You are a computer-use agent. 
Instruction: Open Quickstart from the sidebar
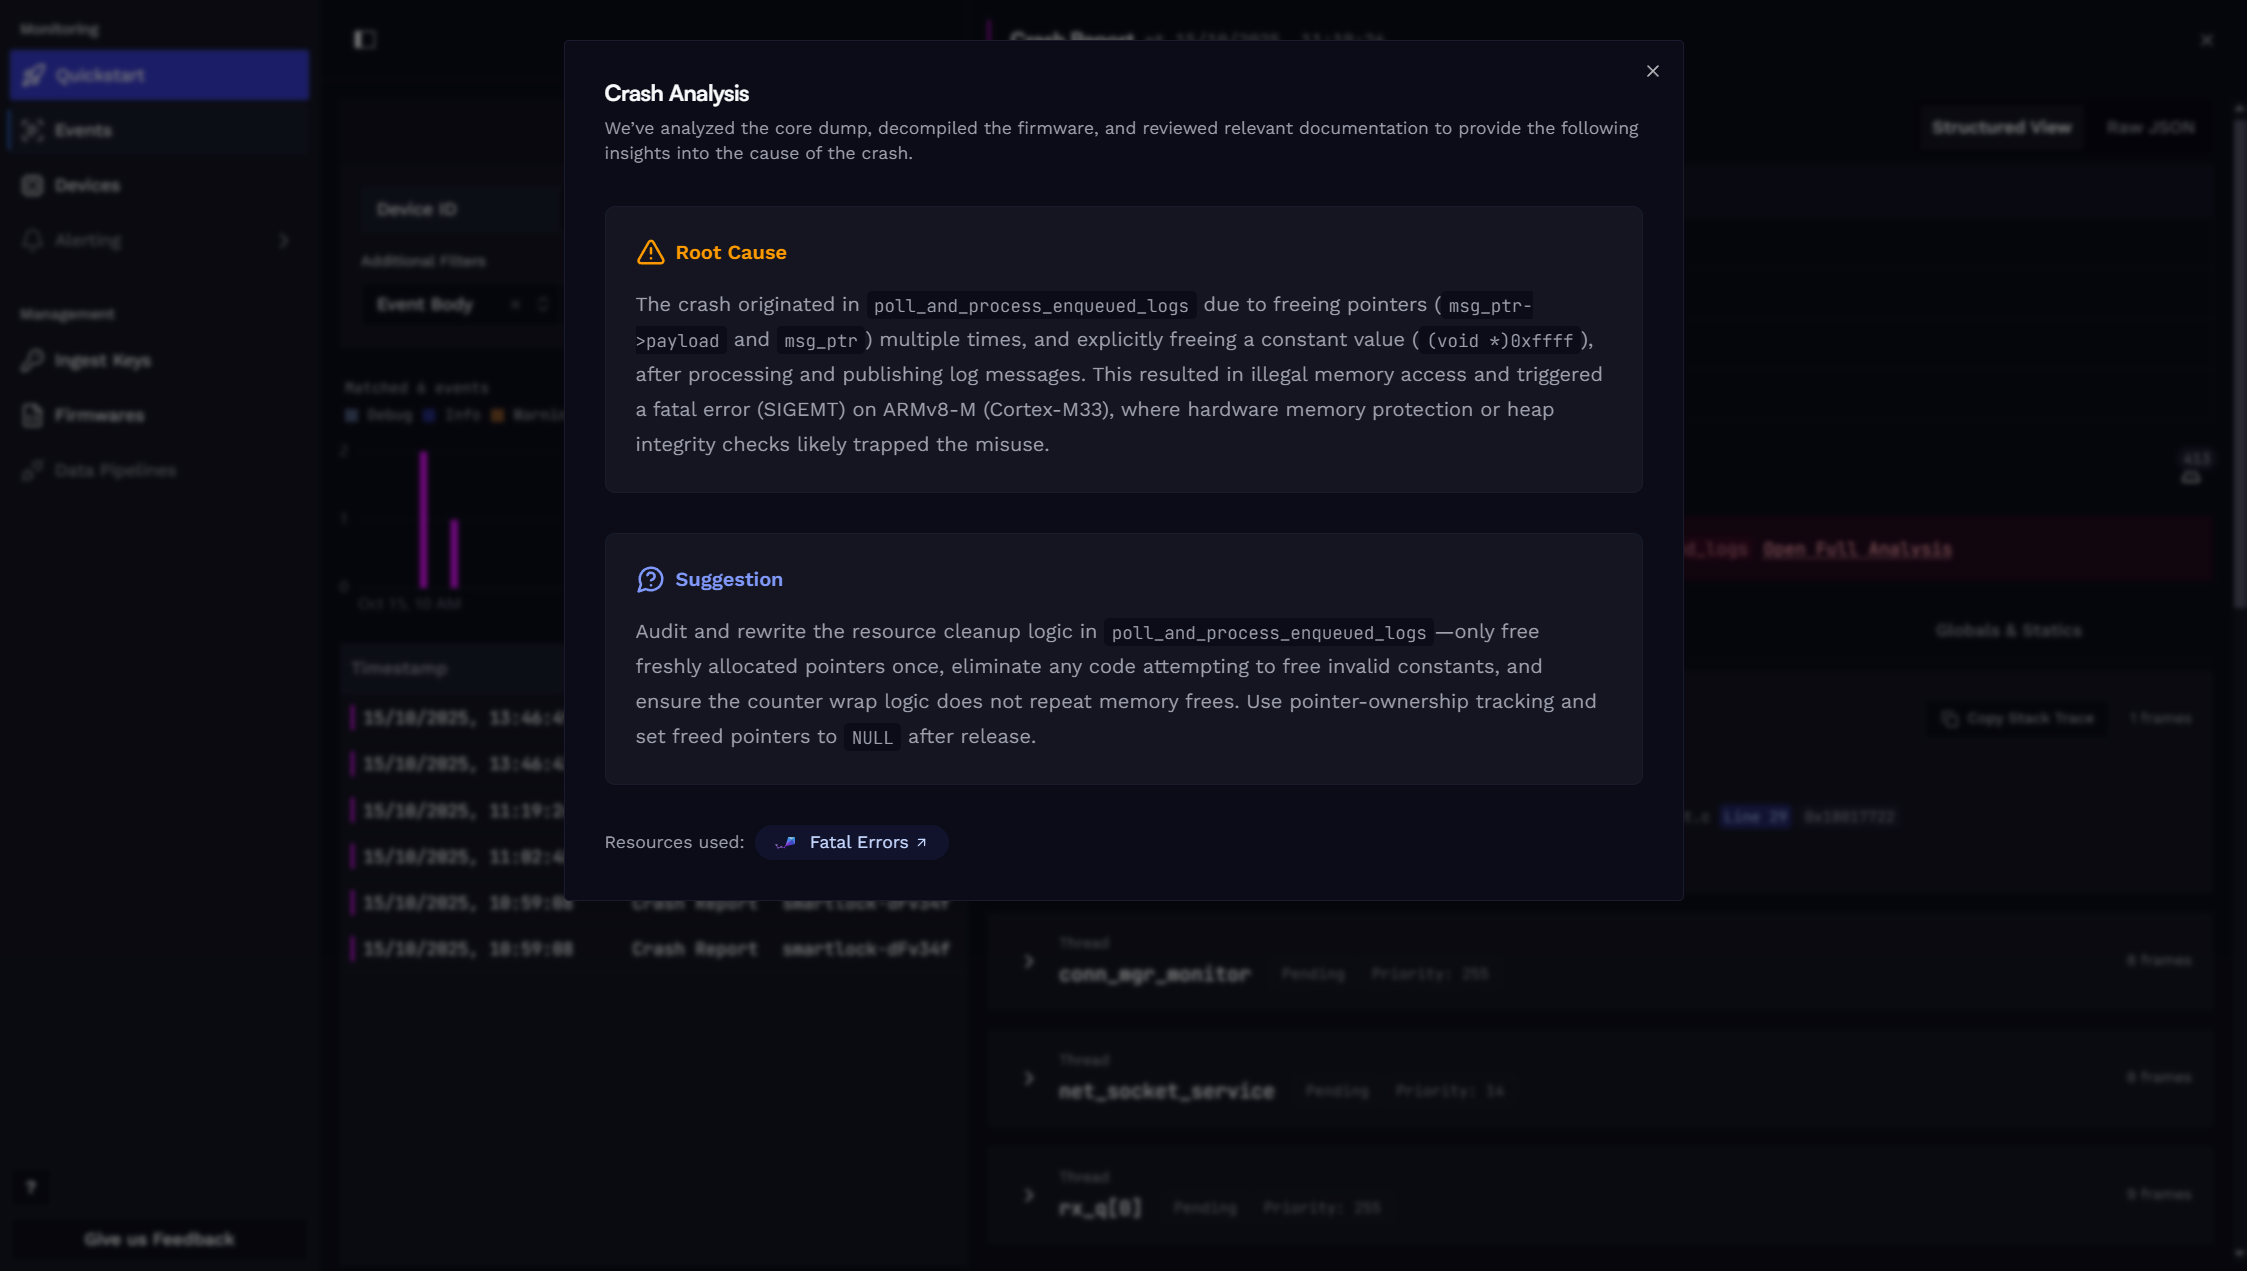coord(159,75)
